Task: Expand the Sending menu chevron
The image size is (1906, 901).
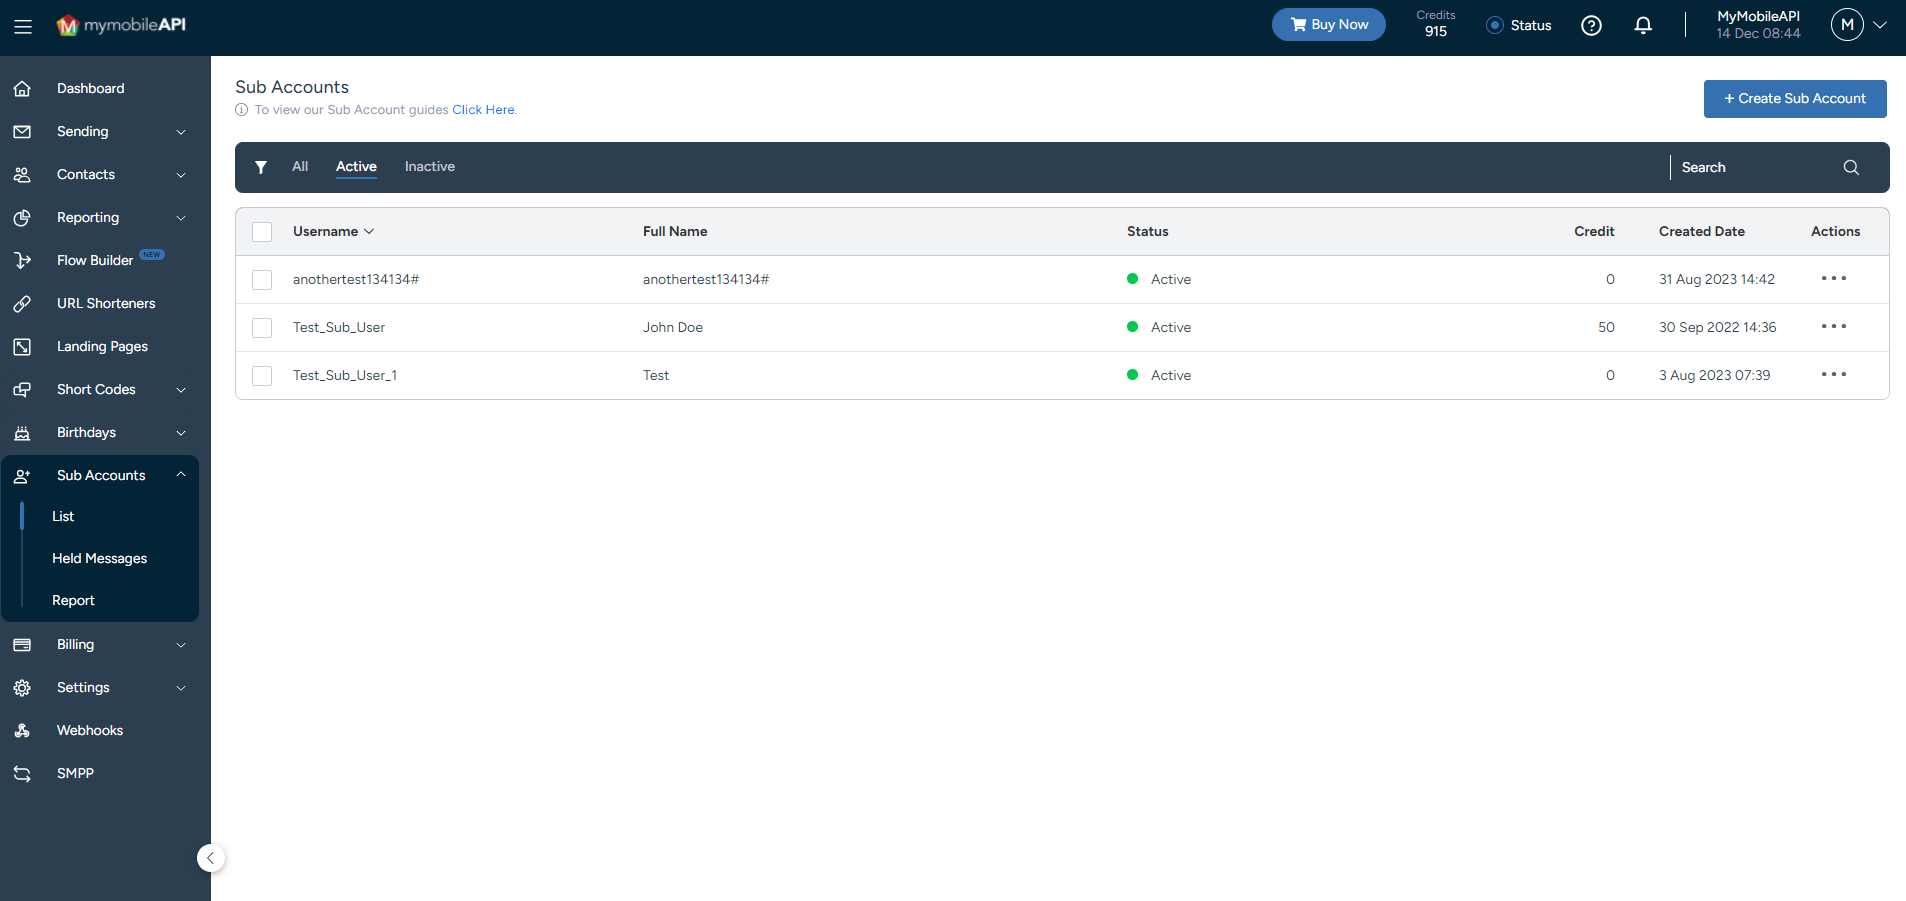Action: (181, 132)
